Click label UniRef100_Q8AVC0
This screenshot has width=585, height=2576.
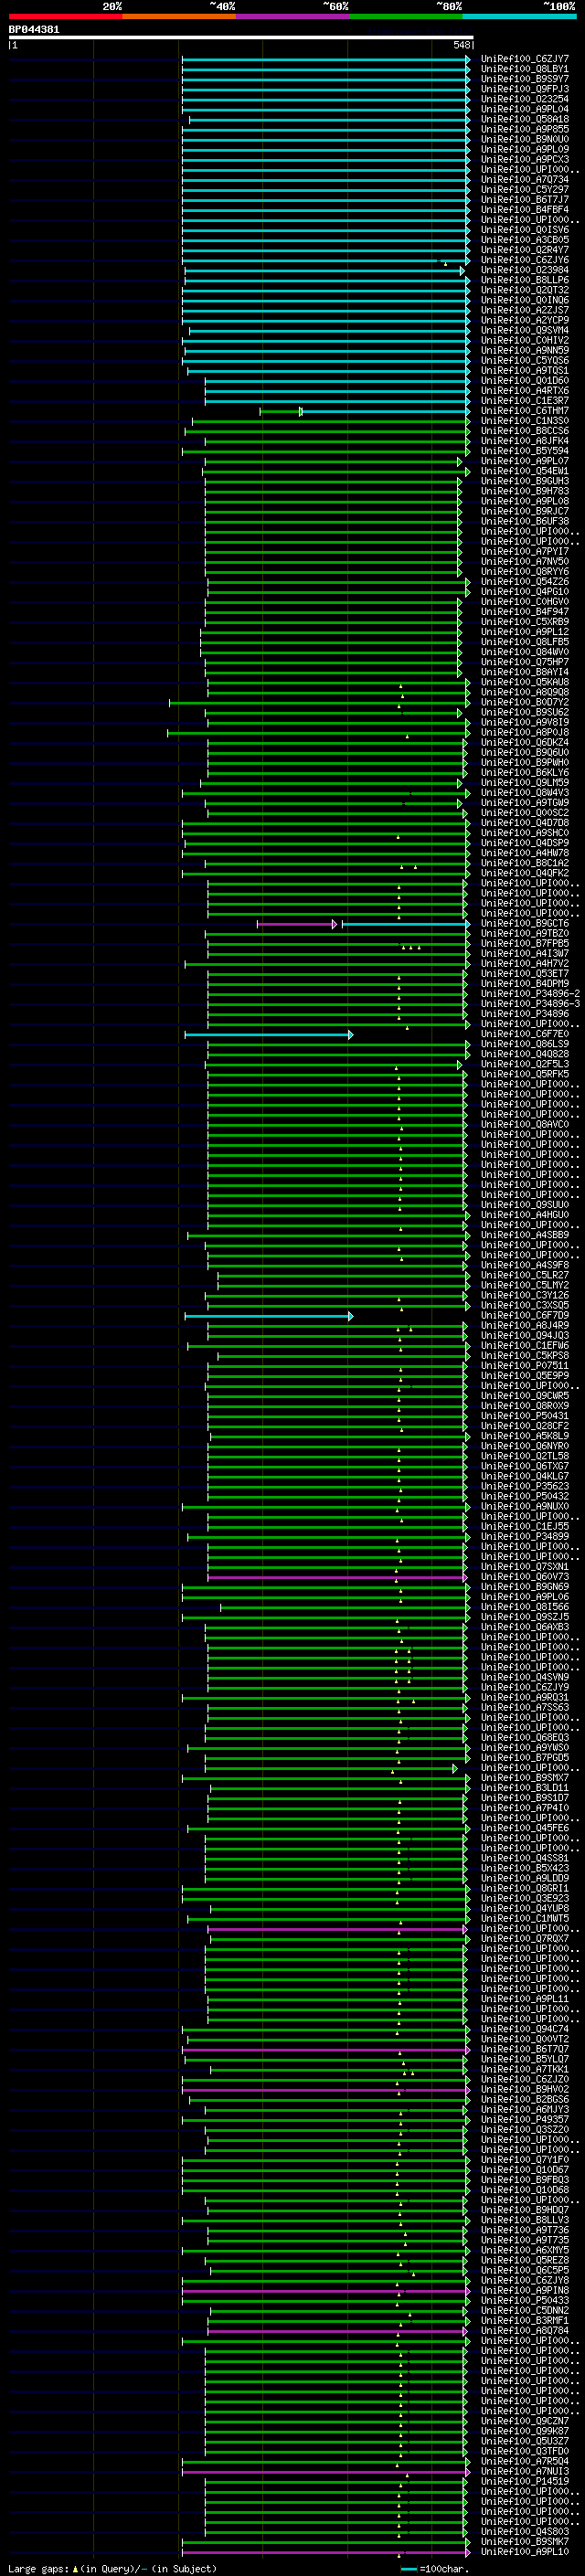[x=525, y=1125]
